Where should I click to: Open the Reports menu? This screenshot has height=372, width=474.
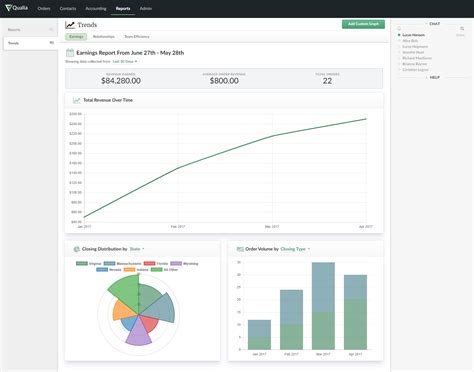coord(123,8)
